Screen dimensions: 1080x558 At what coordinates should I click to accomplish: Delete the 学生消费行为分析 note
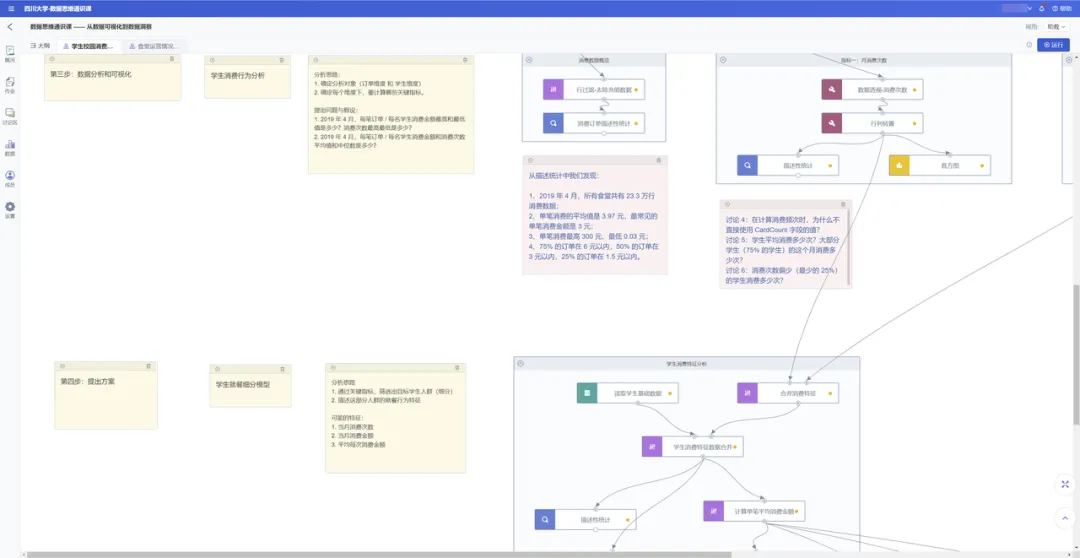(282, 61)
